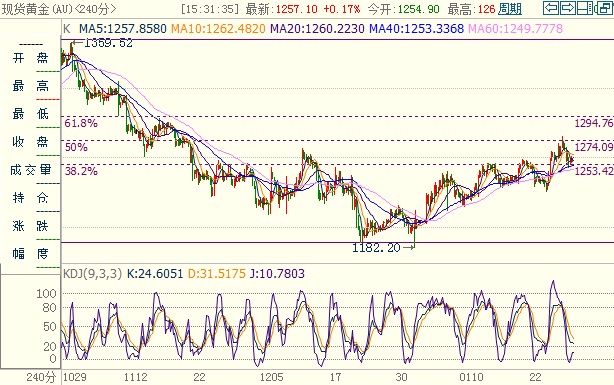Select 收盘 in left sidebar
Screen dimensions: 614x385
30,141
